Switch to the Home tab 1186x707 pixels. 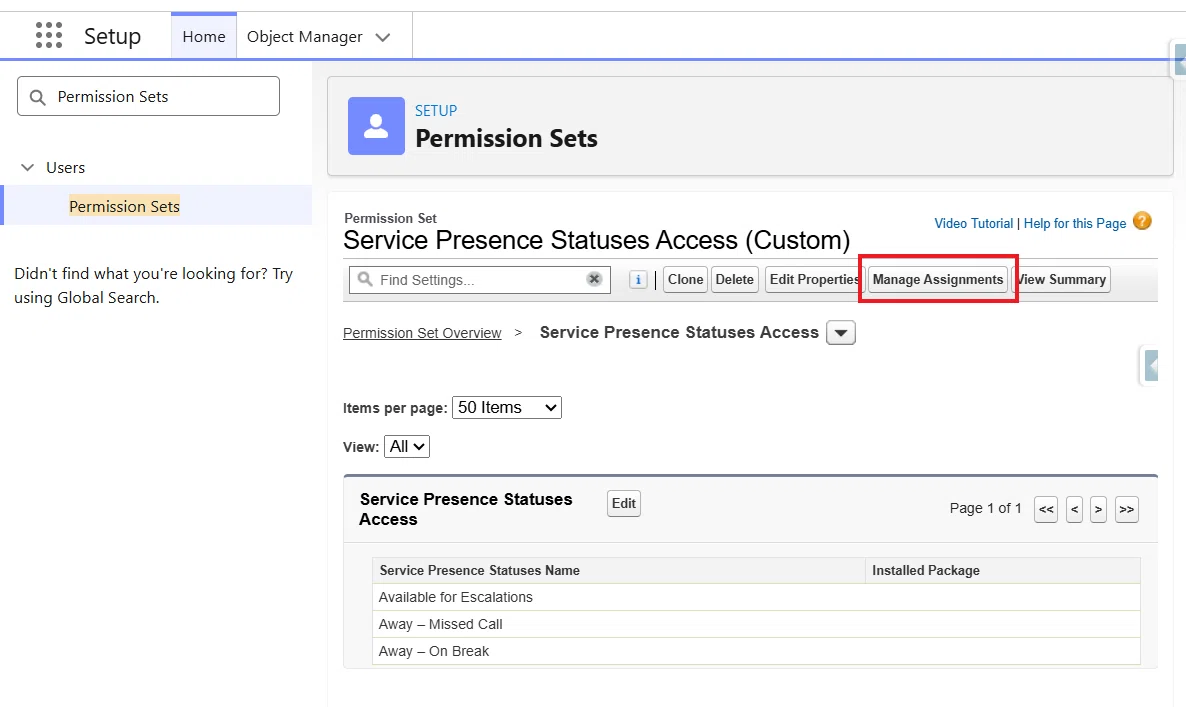pyautogui.click(x=203, y=36)
